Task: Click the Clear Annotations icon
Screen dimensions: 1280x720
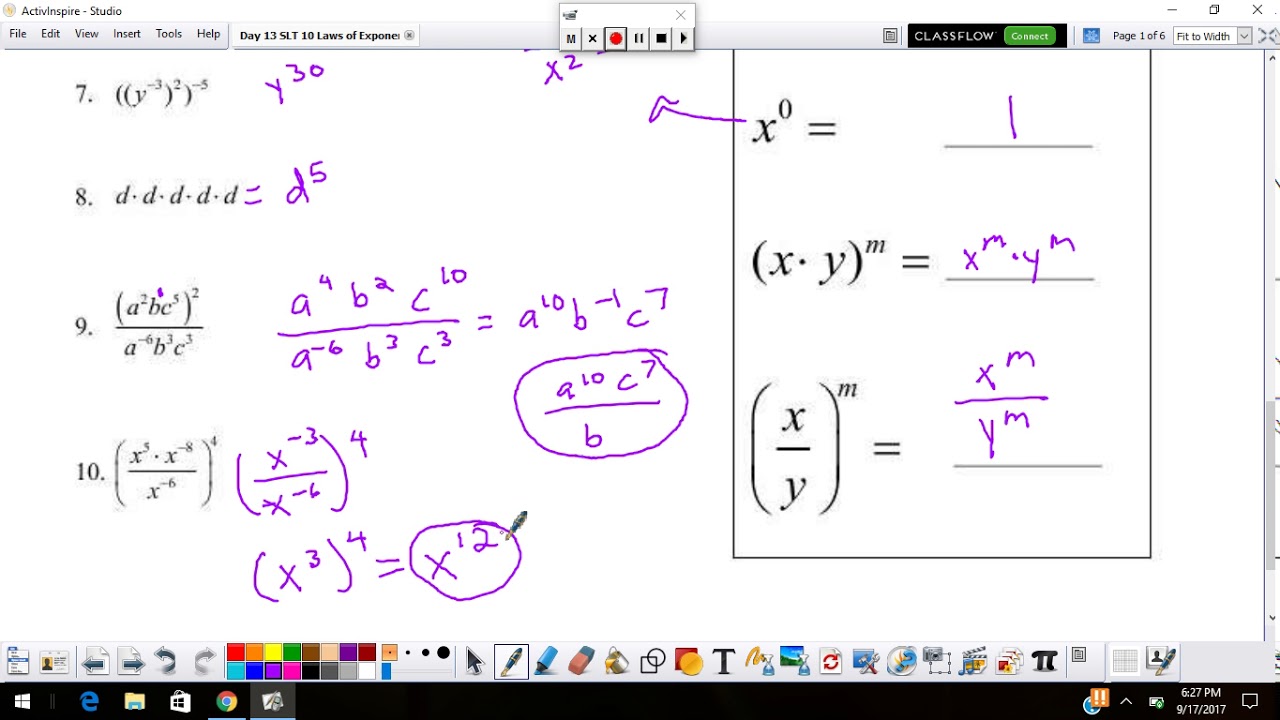Action: 759,661
